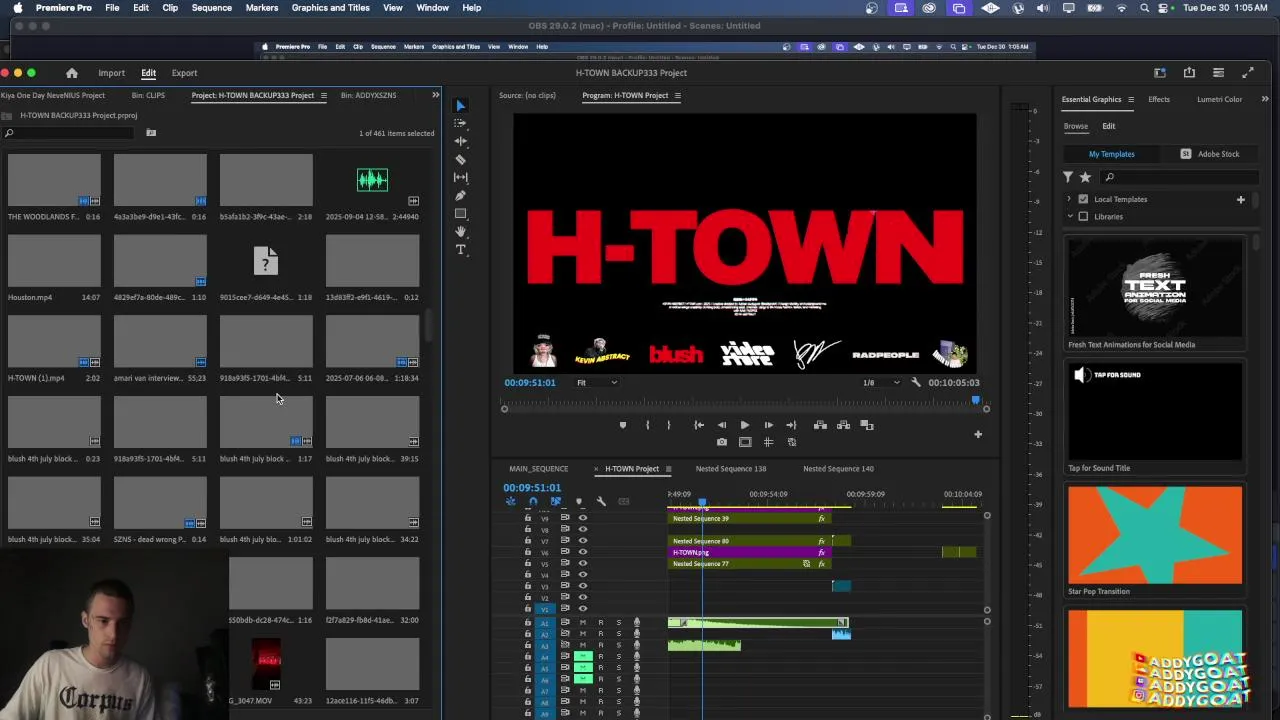Click the Extract button

[x=843, y=425]
